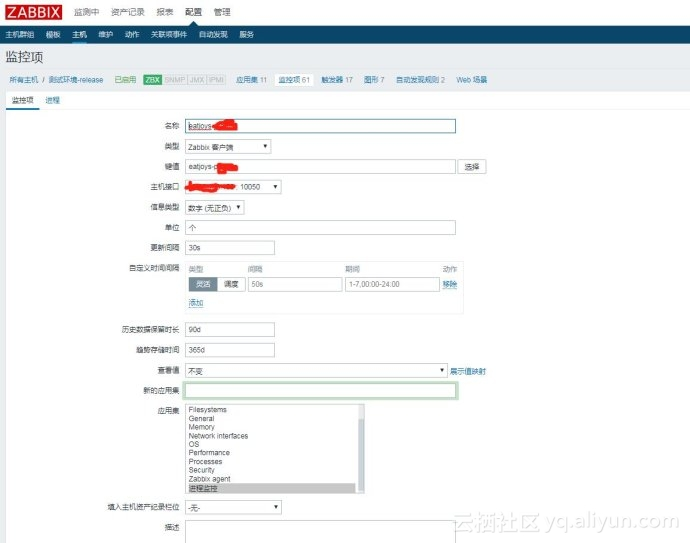The height and width of the screenshot is (543, 690).
Task: Click the green ZBX availability badge
Action: click(153, 80)
